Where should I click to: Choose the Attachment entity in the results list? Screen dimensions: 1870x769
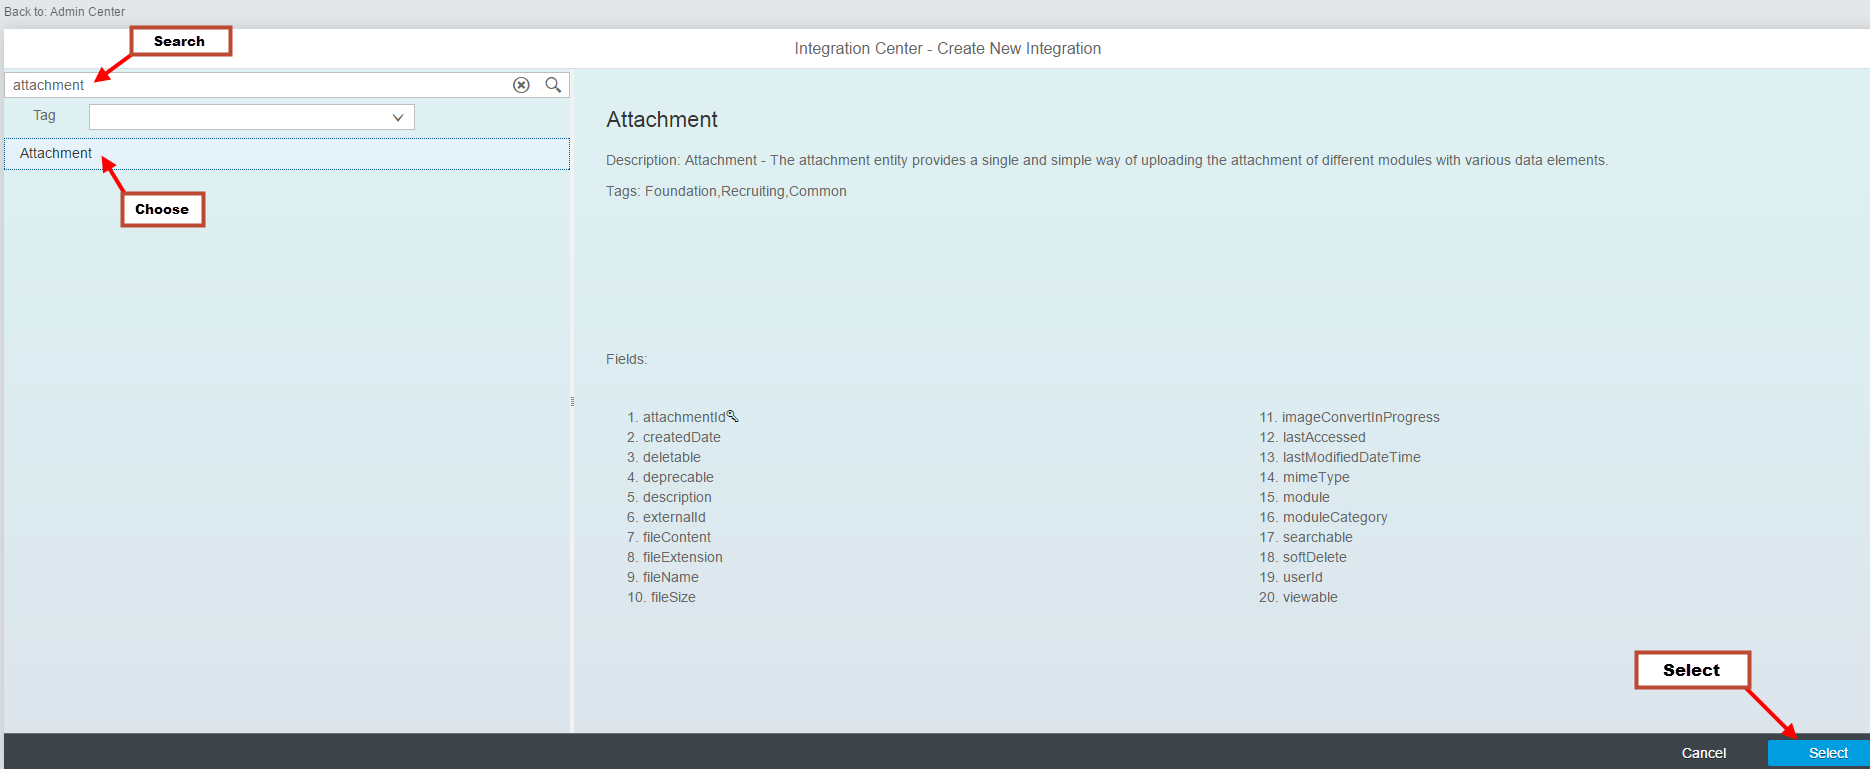pyautogui.click(x=287, y=154)
